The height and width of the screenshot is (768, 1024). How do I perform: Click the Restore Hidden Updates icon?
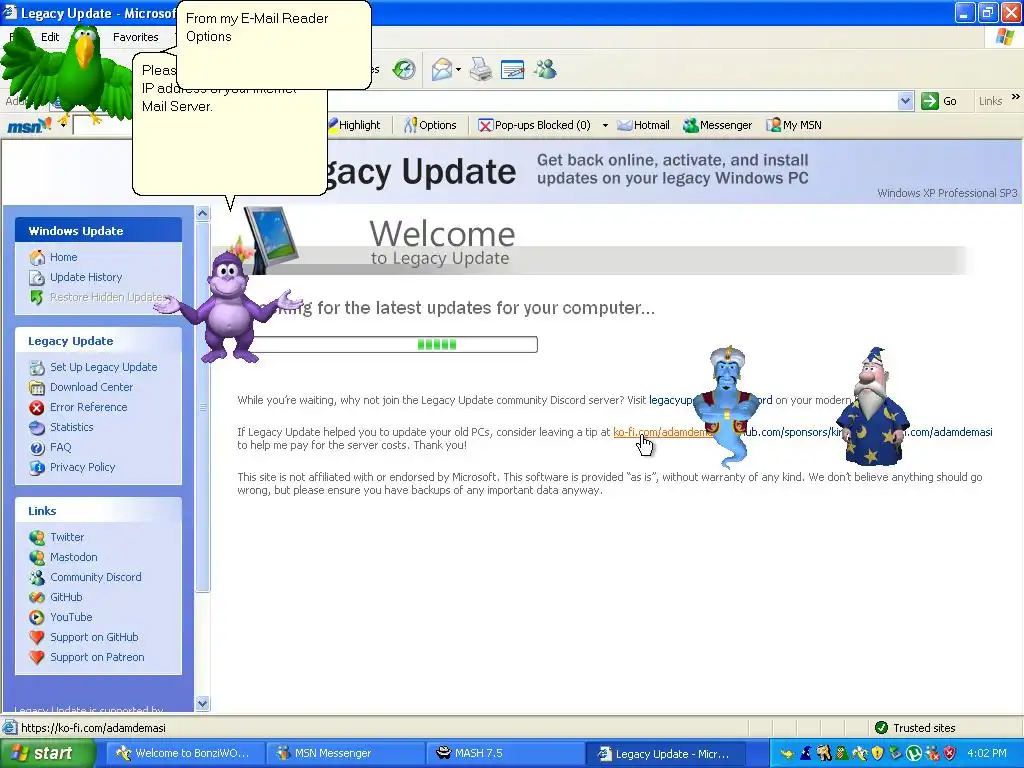point(37,297)
